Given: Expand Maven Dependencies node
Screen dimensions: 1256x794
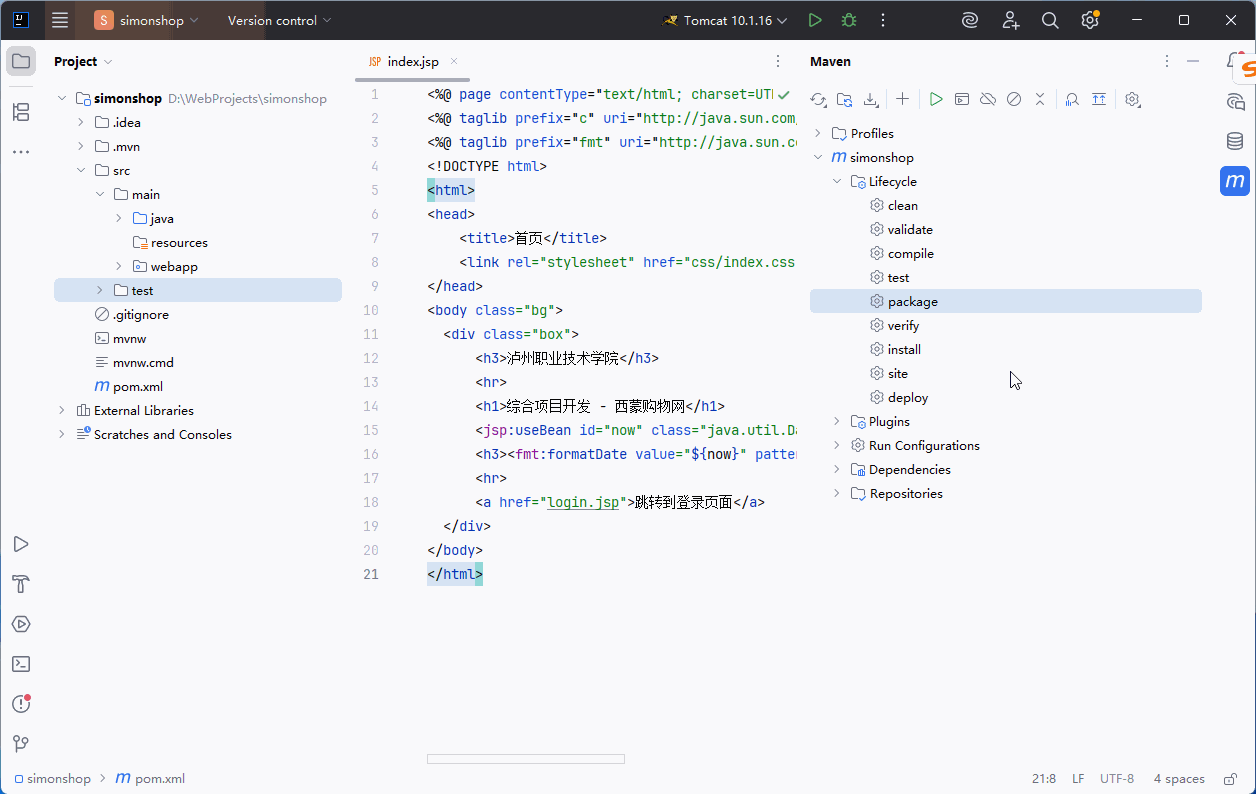Looking at the screenshot, I should click(837, 469).
